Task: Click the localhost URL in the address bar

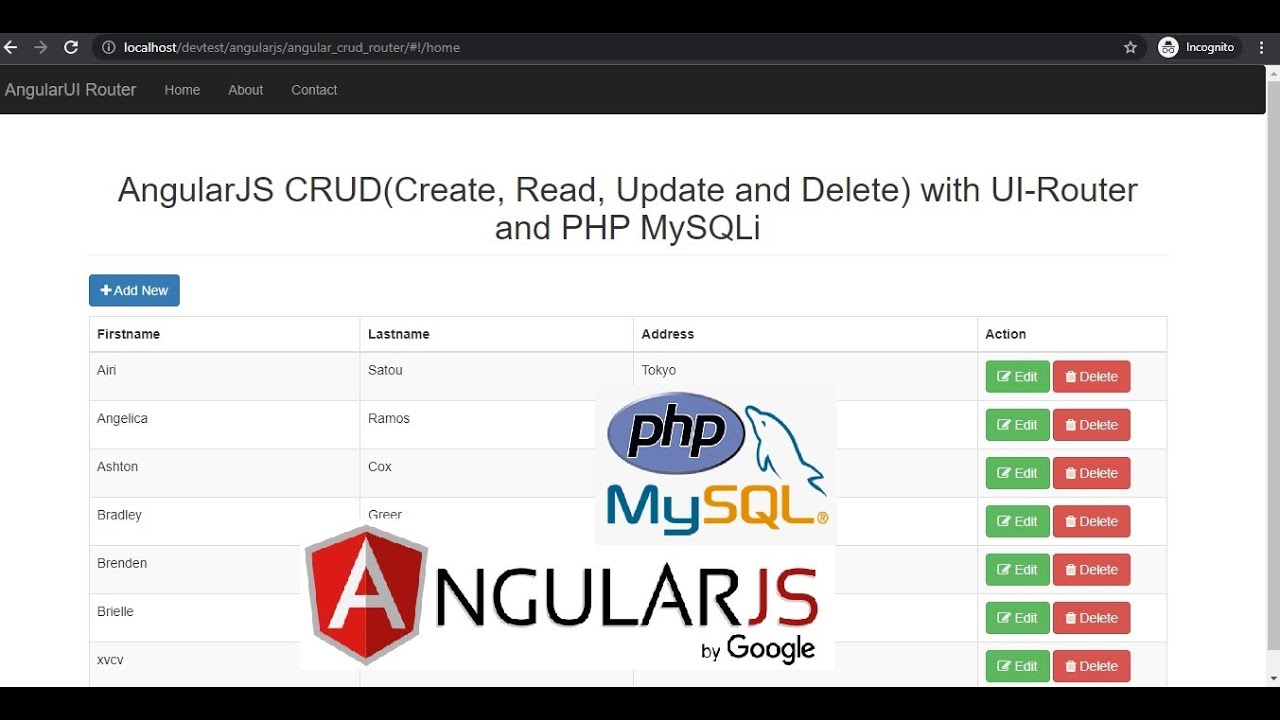Action: pyautogui.click(x=291, y=47)
